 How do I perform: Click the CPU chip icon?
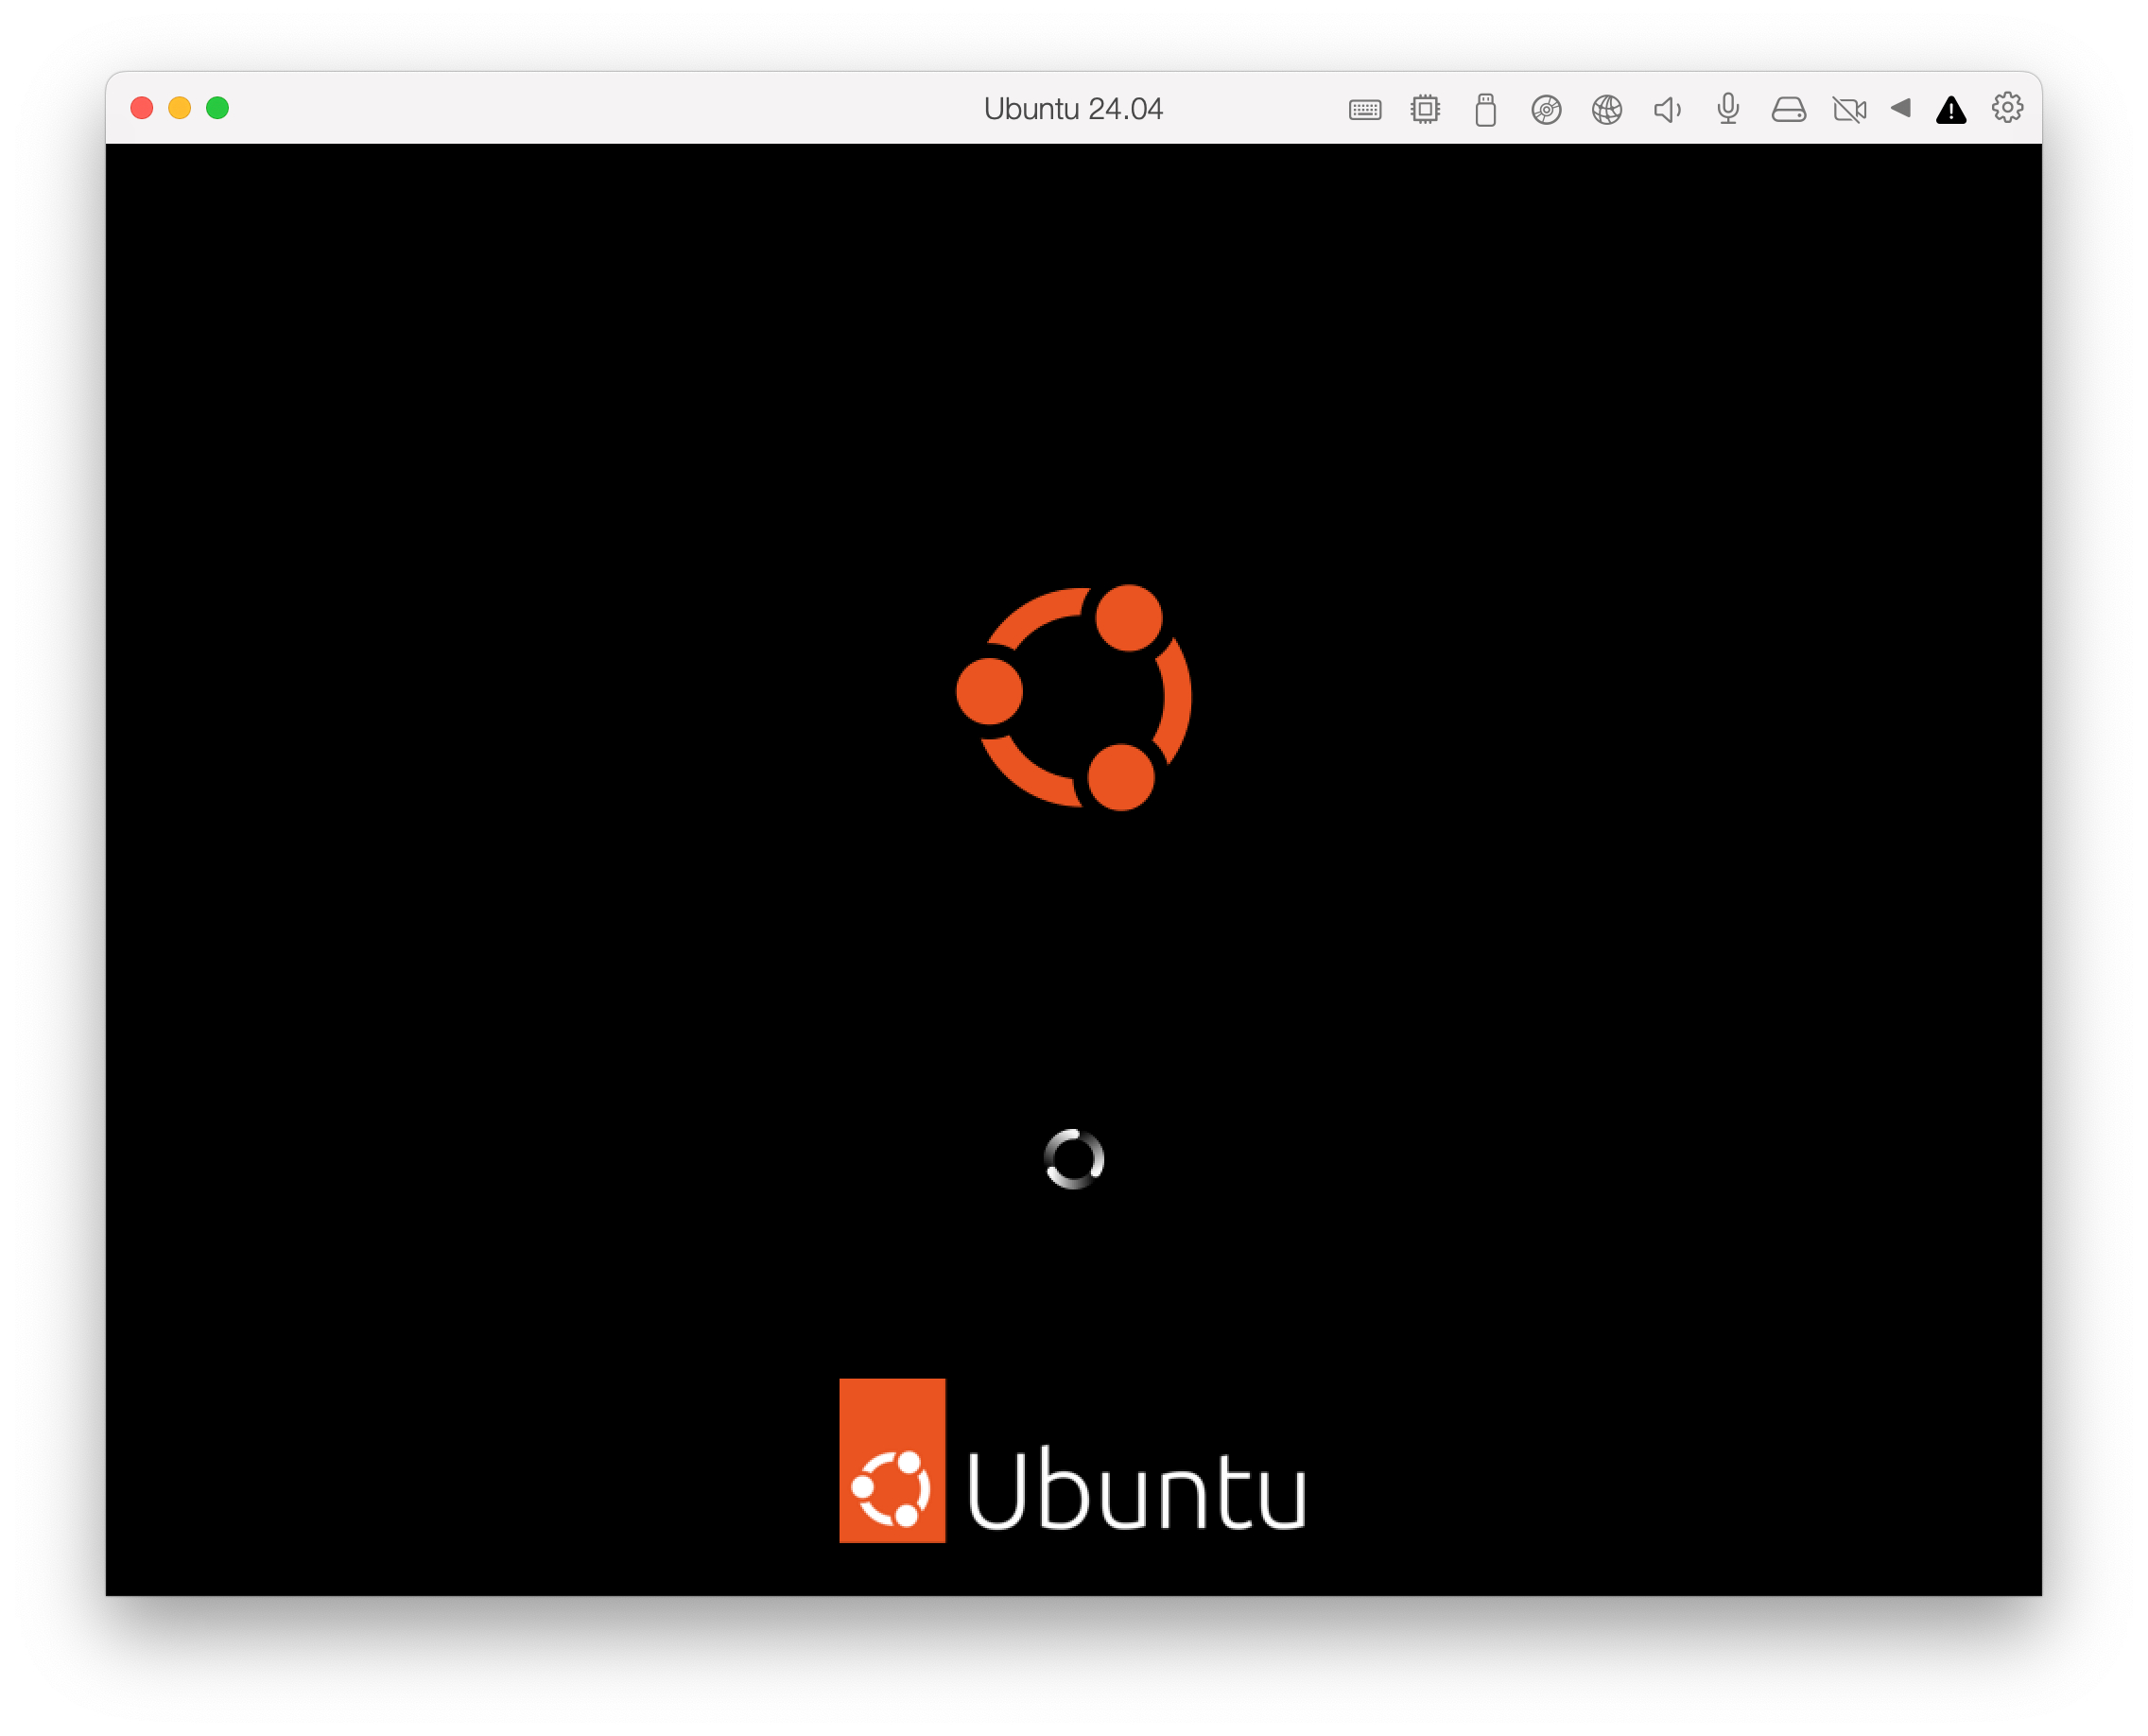pos(1425,109)
